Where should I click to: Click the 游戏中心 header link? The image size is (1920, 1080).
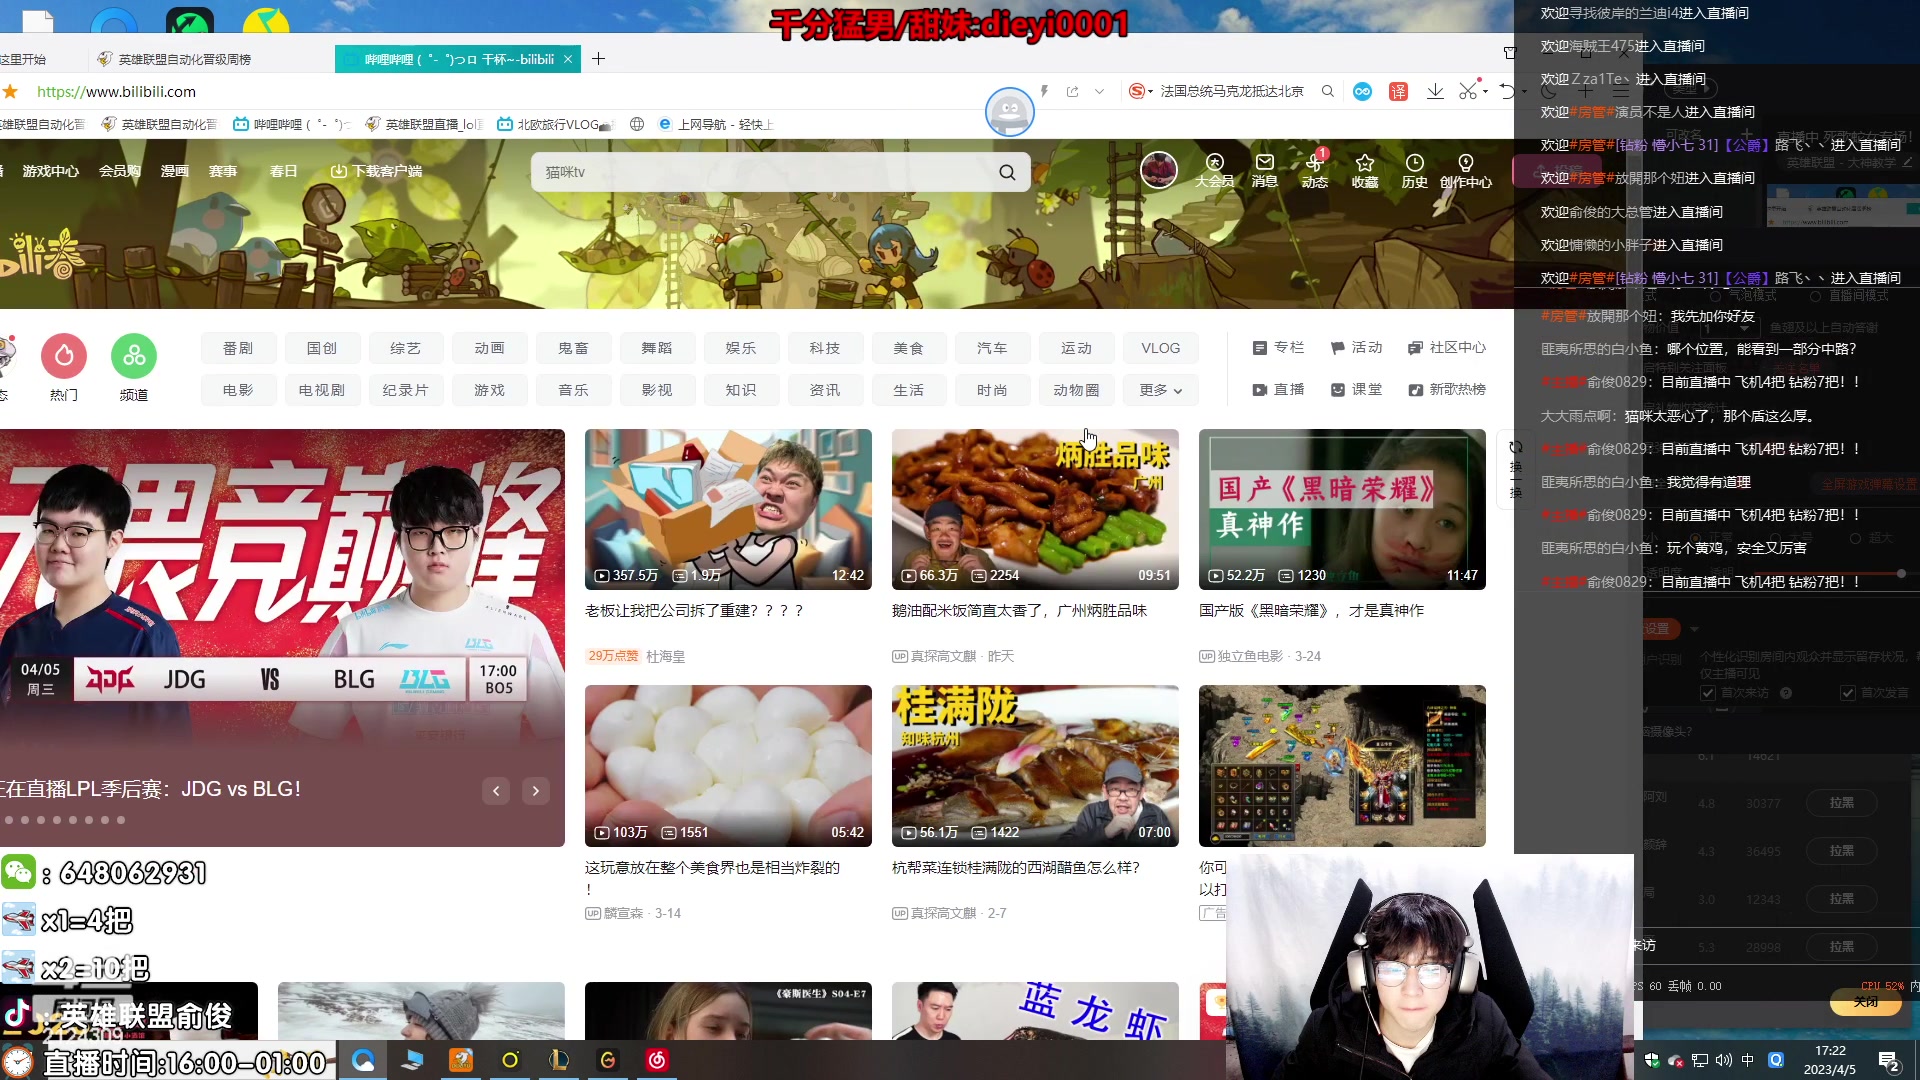(x=50, y=171)
